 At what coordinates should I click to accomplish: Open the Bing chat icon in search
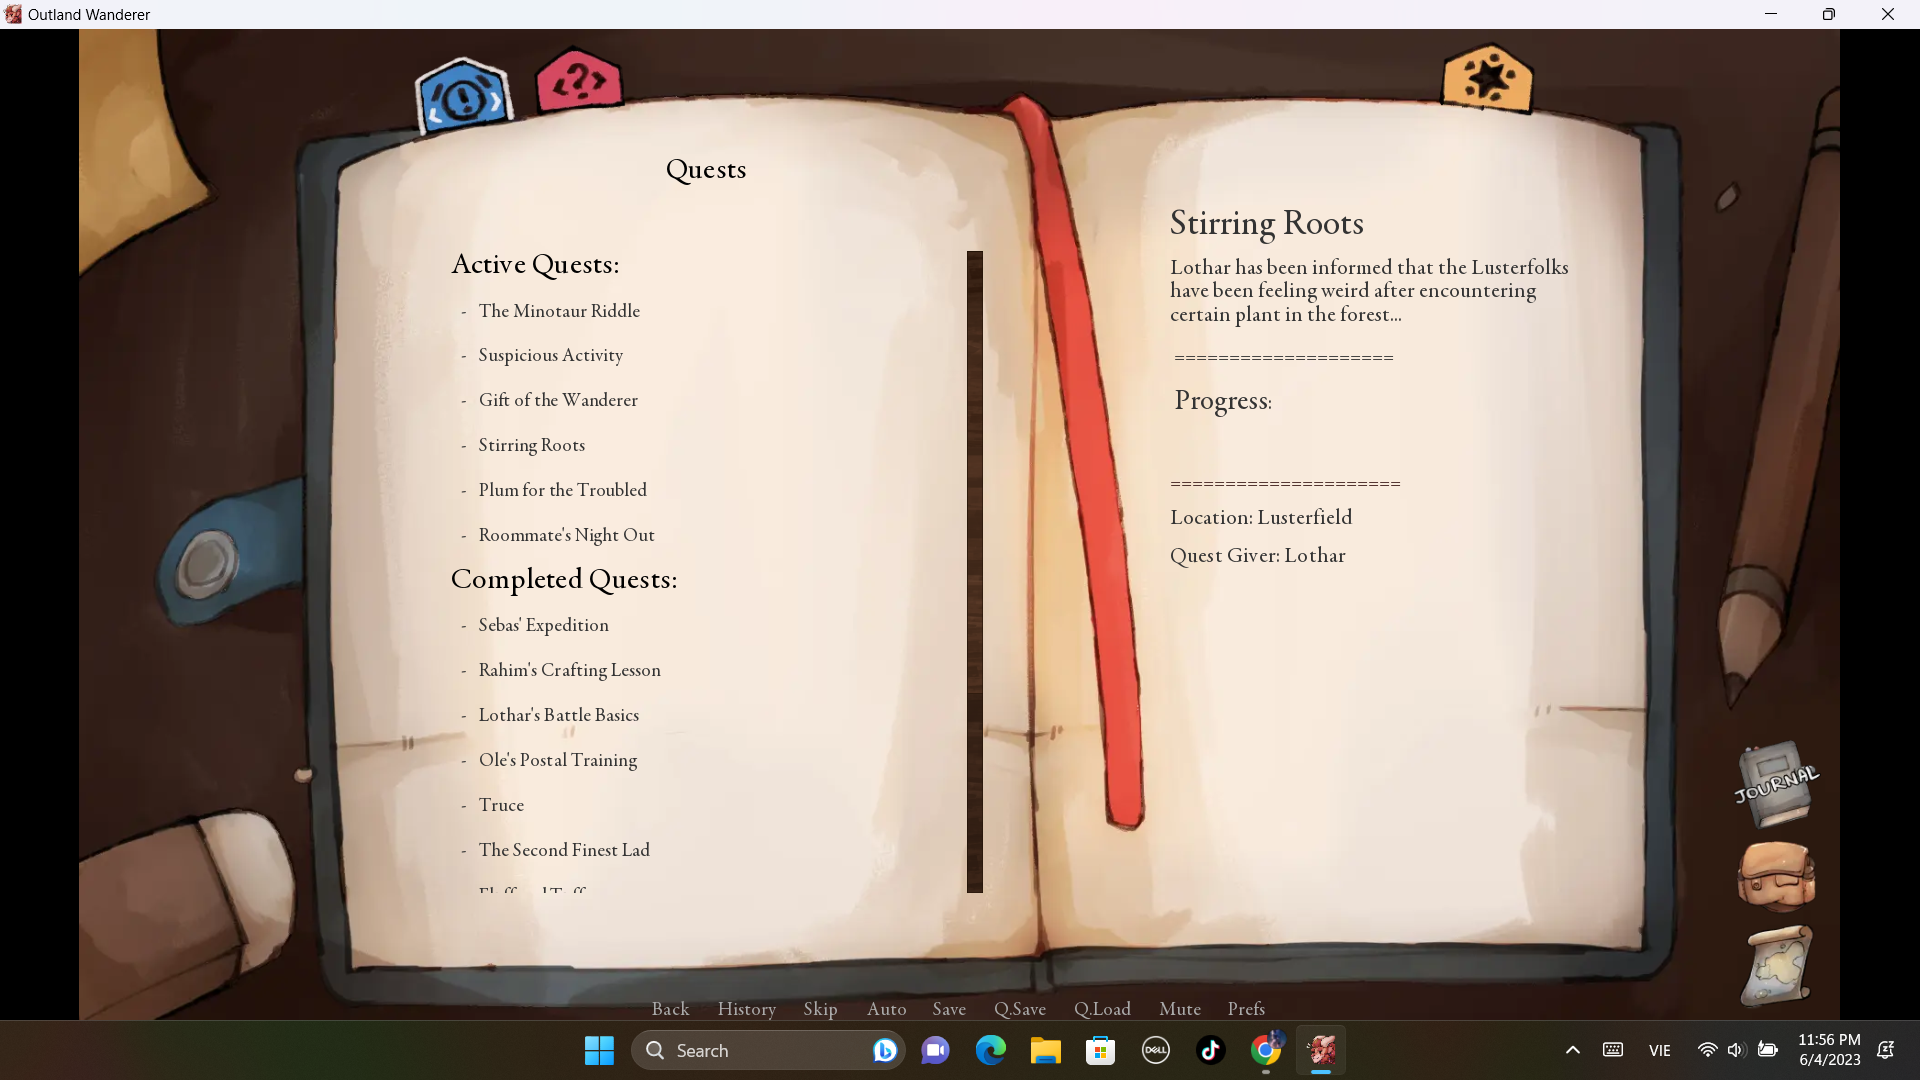click(x=884, y=1050)
